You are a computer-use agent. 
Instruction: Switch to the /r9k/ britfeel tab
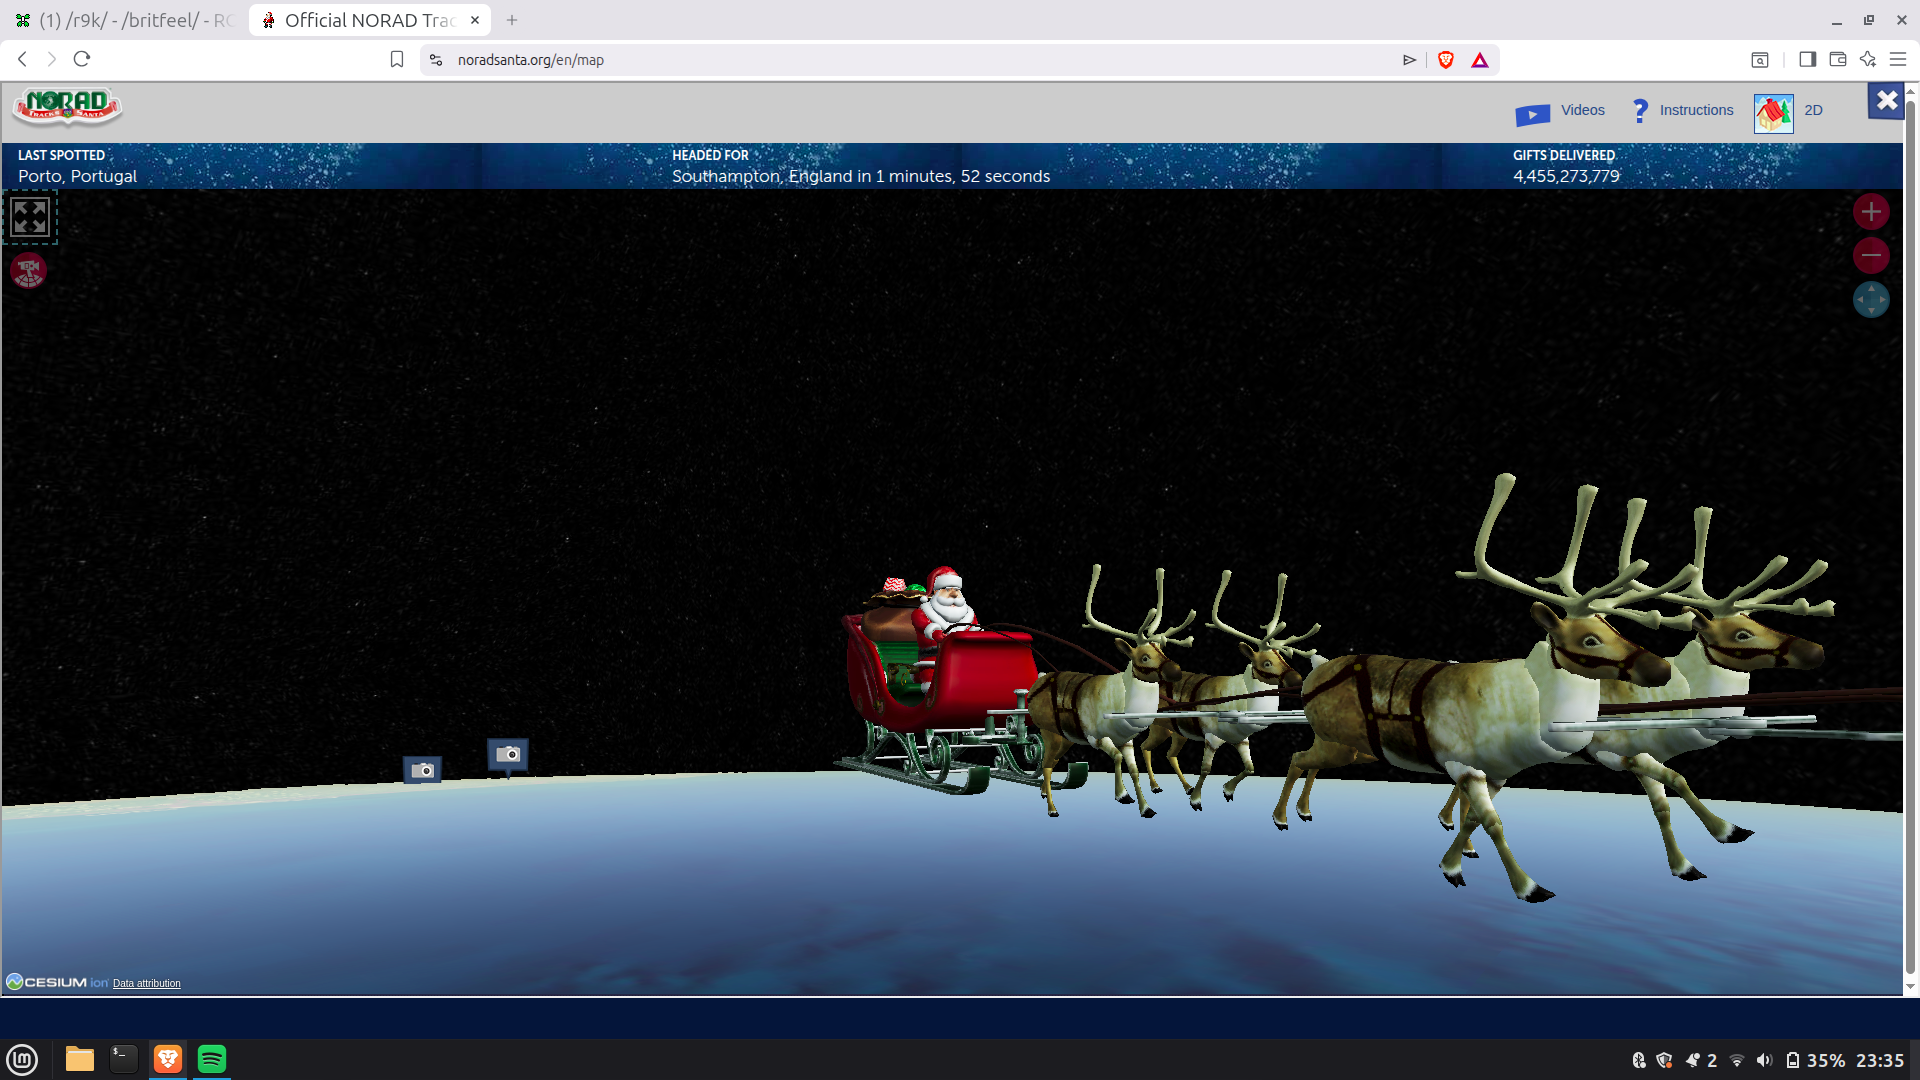click(x=125, y=20)
